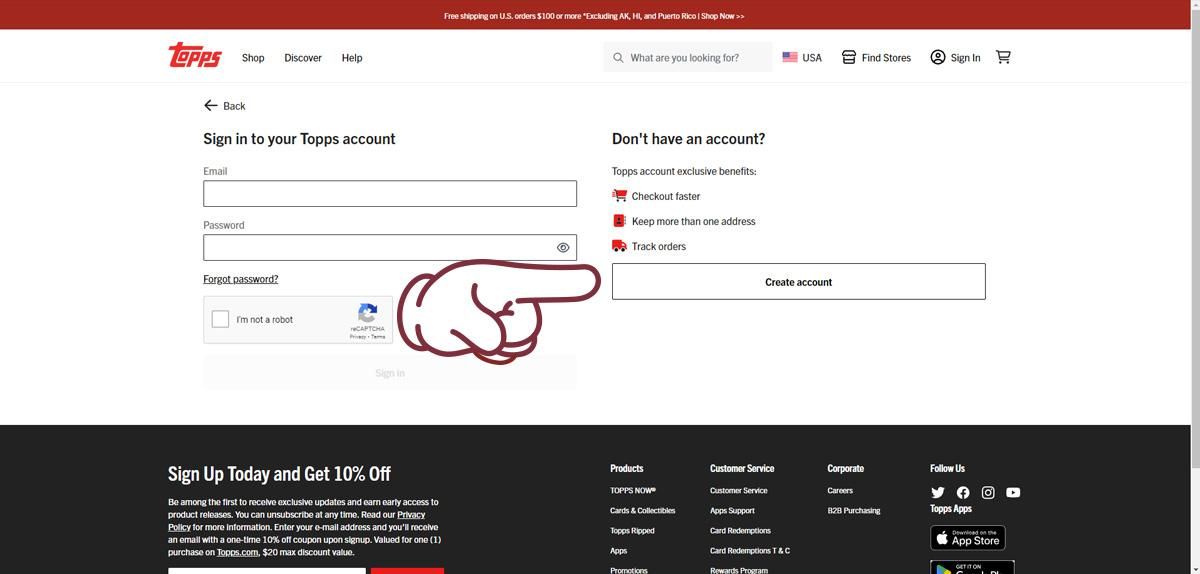The height and width of the screenshot is (574, 1200).
Task: Click the Password input field
Action: point(390,247)
